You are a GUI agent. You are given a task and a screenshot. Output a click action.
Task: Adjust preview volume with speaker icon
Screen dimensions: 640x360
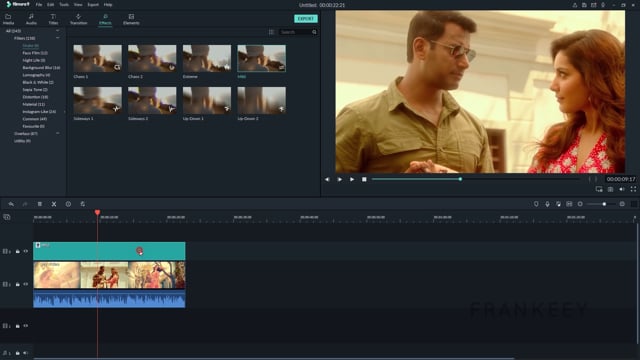coord(622,189)
